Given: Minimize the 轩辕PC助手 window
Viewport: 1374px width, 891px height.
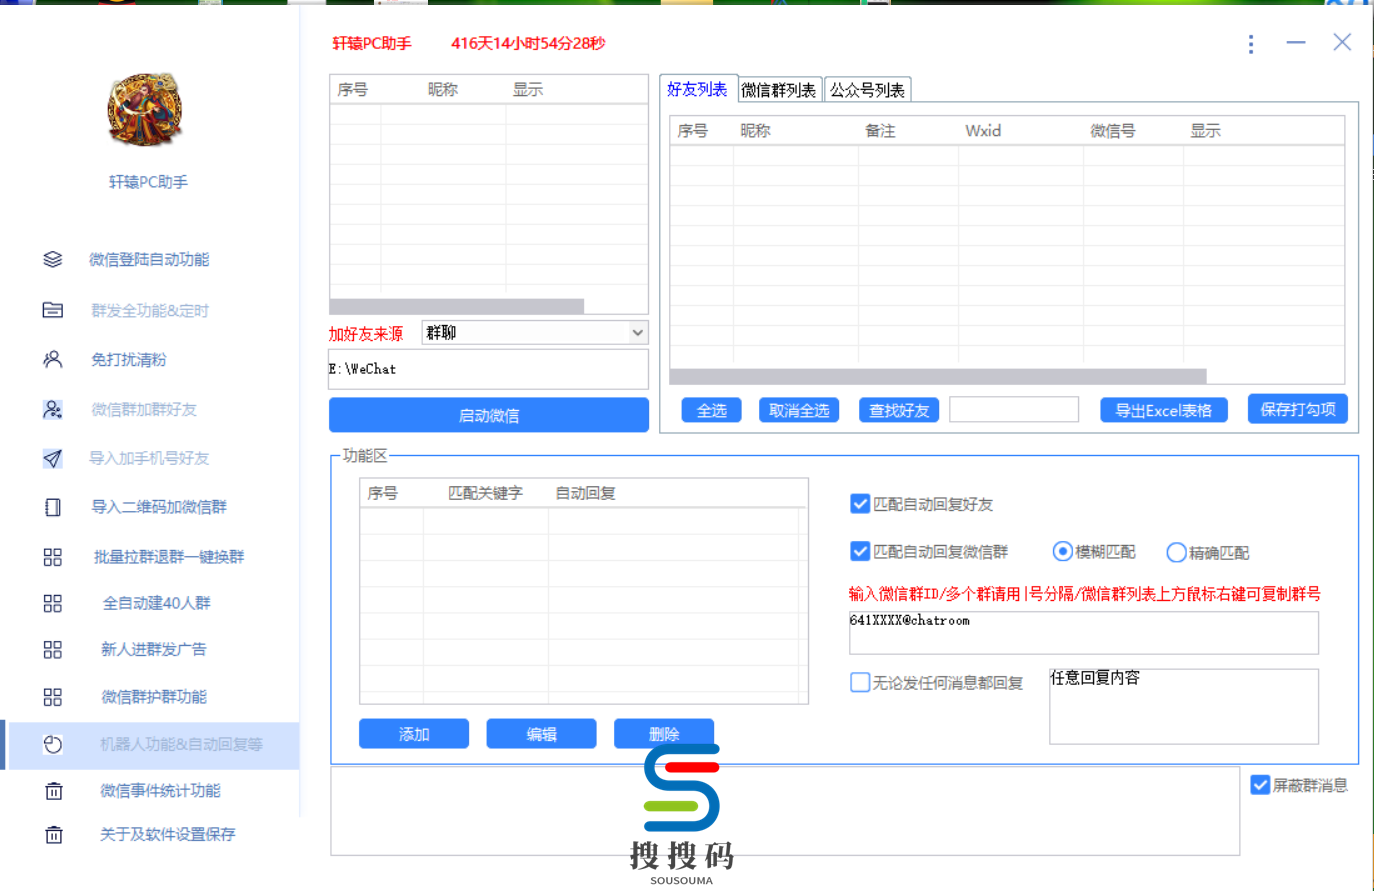Looking at the screenshot, I should 1296,43.
